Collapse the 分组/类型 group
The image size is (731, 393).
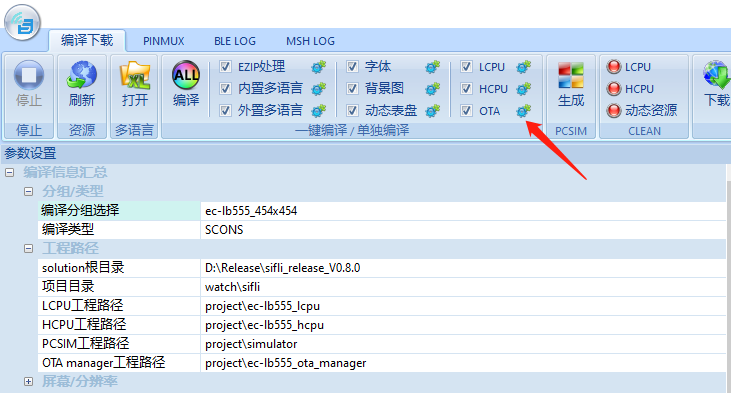(x=28, y=192)
